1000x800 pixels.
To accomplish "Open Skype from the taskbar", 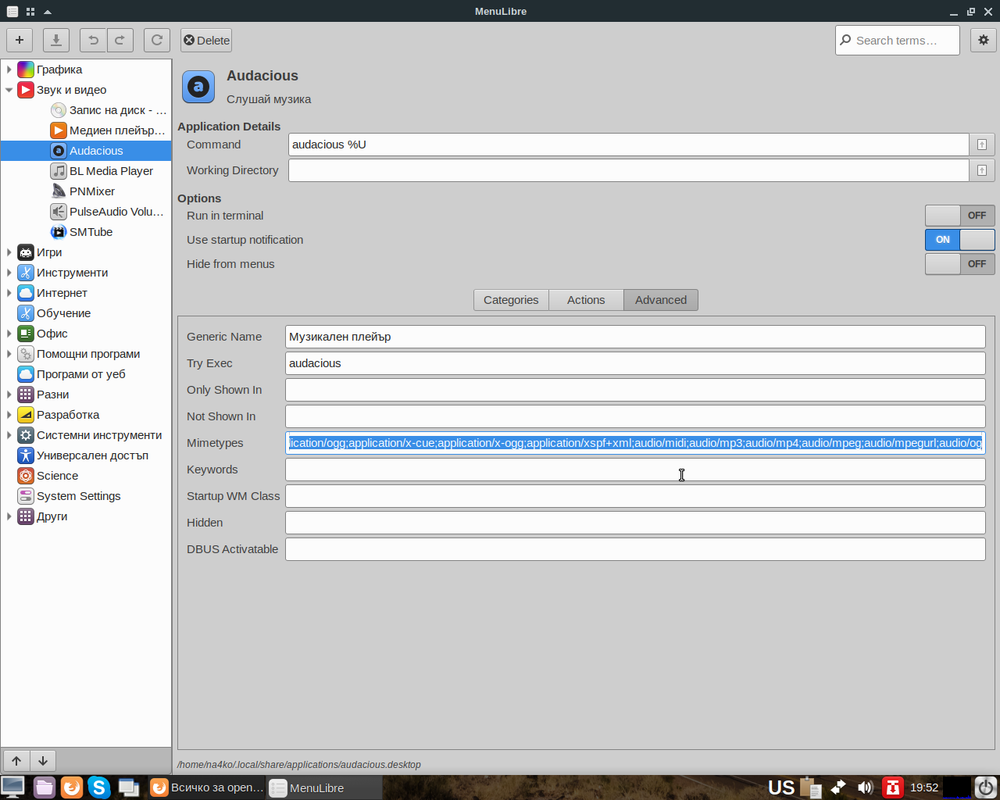I will click(x=99, y=787).
